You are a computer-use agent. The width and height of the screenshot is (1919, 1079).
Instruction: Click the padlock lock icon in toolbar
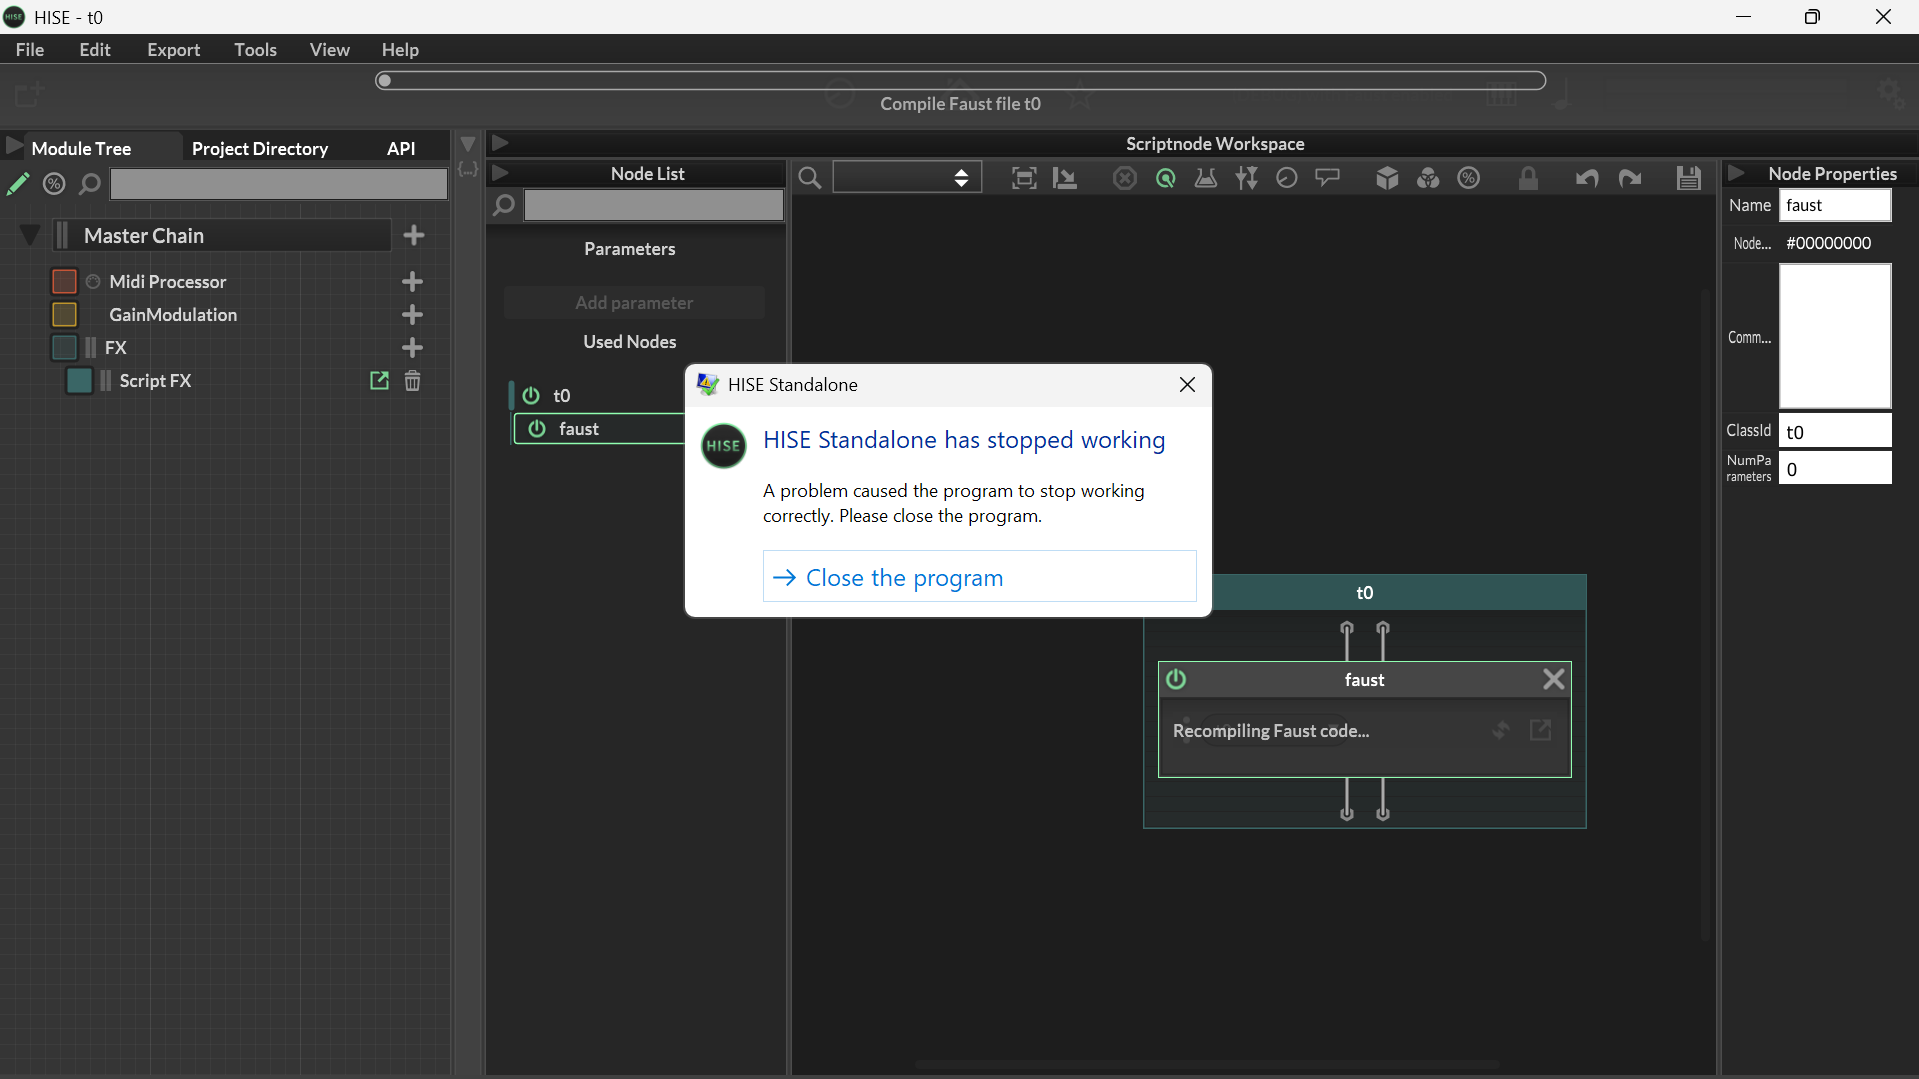tap(1528, 179)
